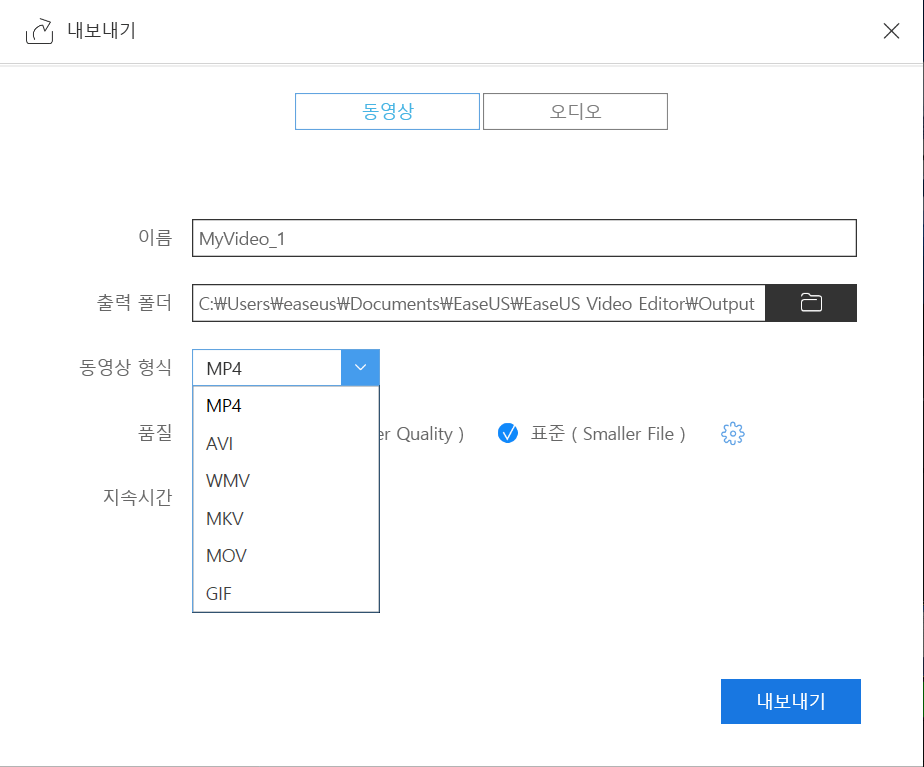The height and width of the screenshot is (767, 924).
Task: Switch to the 오디오 tab
Action: (x=575, y=111)
